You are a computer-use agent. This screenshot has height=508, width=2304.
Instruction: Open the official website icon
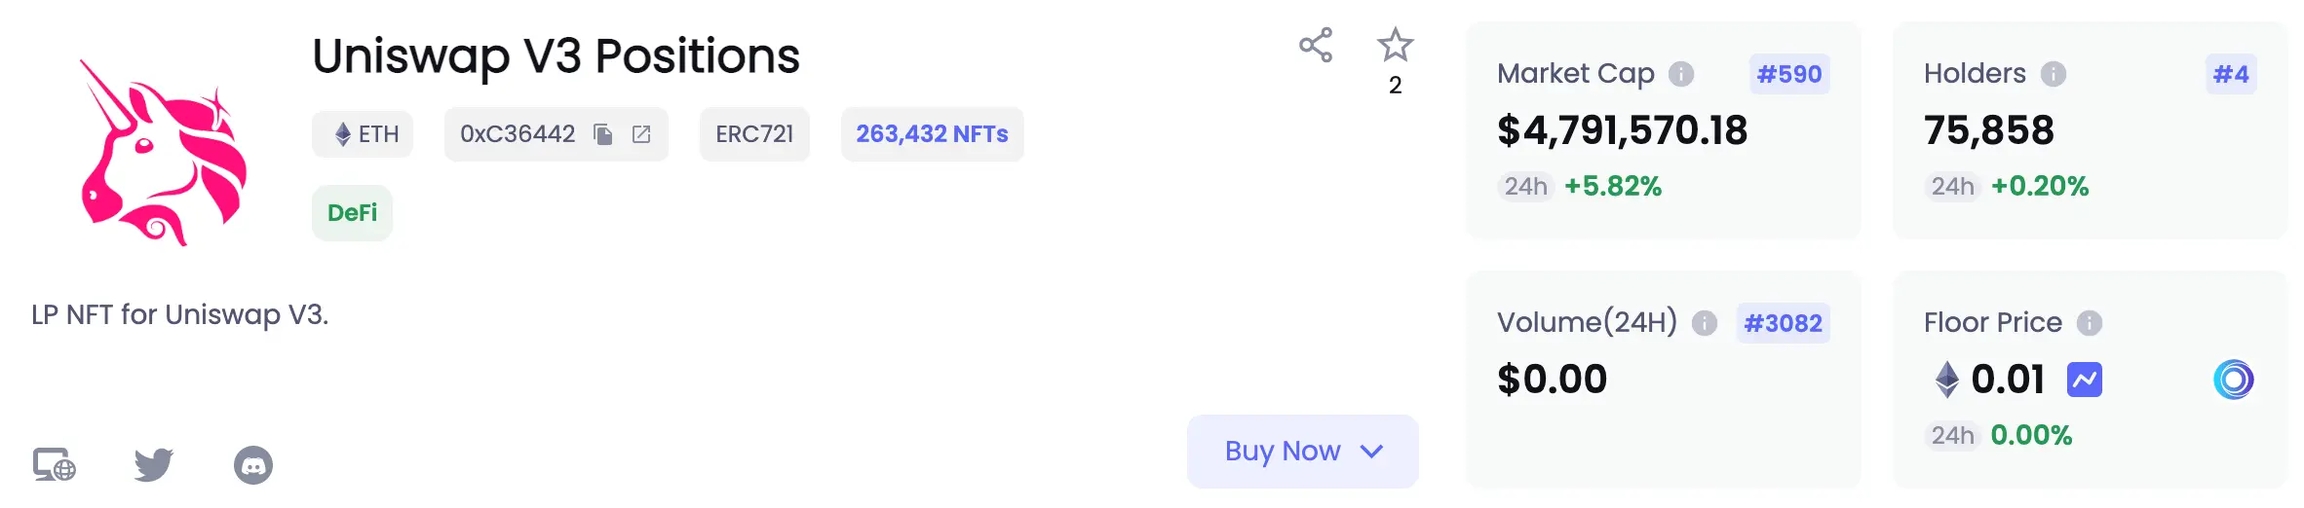[x=54, y=465]
